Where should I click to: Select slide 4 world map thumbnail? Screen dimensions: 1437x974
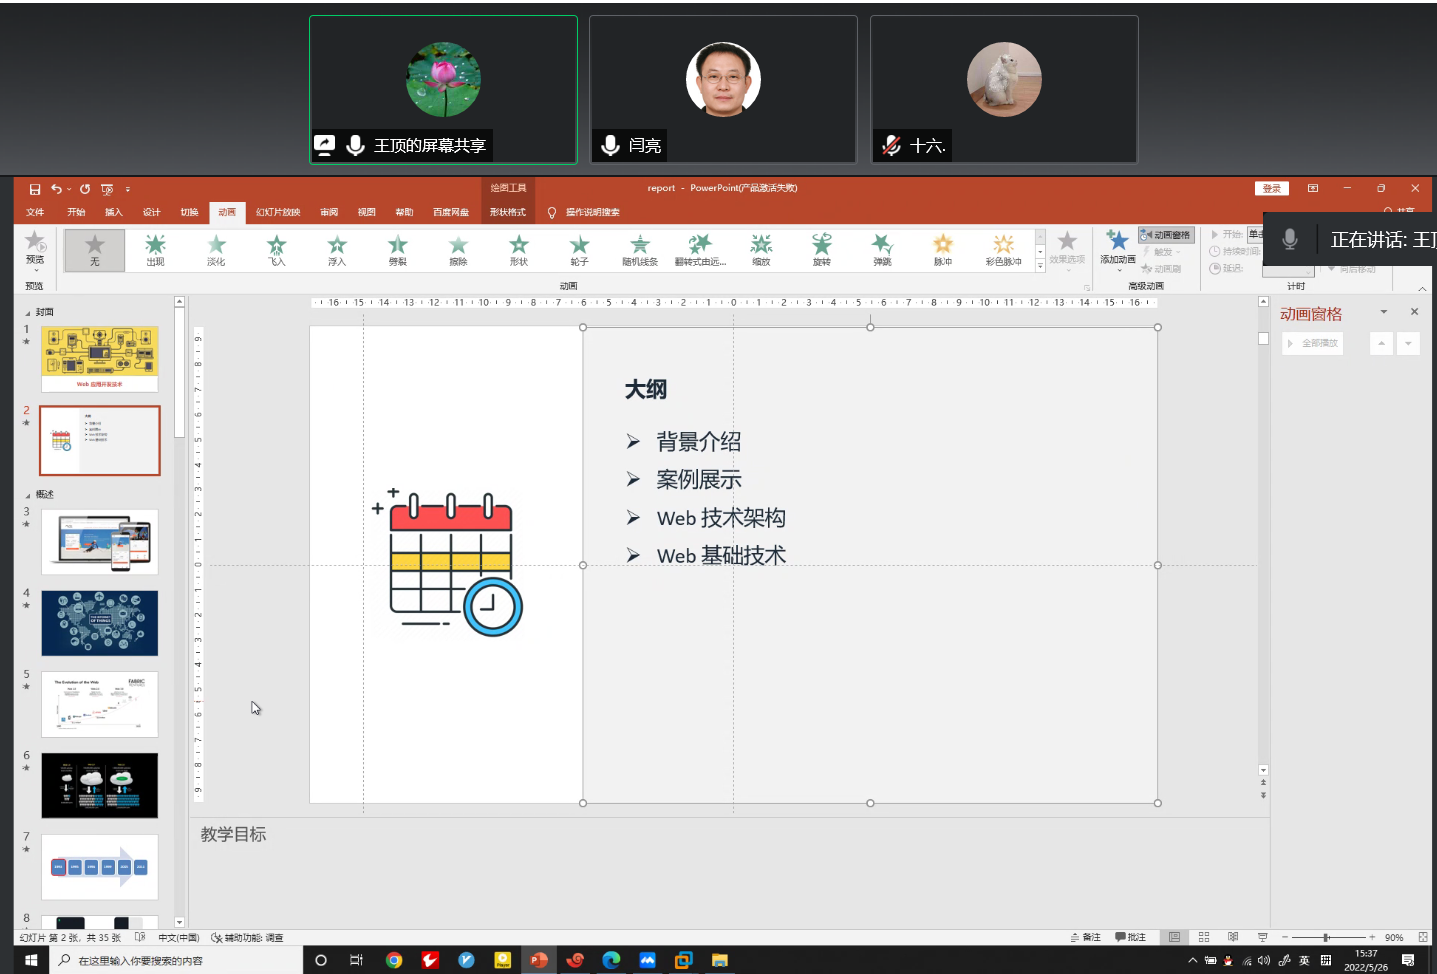point(100,623)
